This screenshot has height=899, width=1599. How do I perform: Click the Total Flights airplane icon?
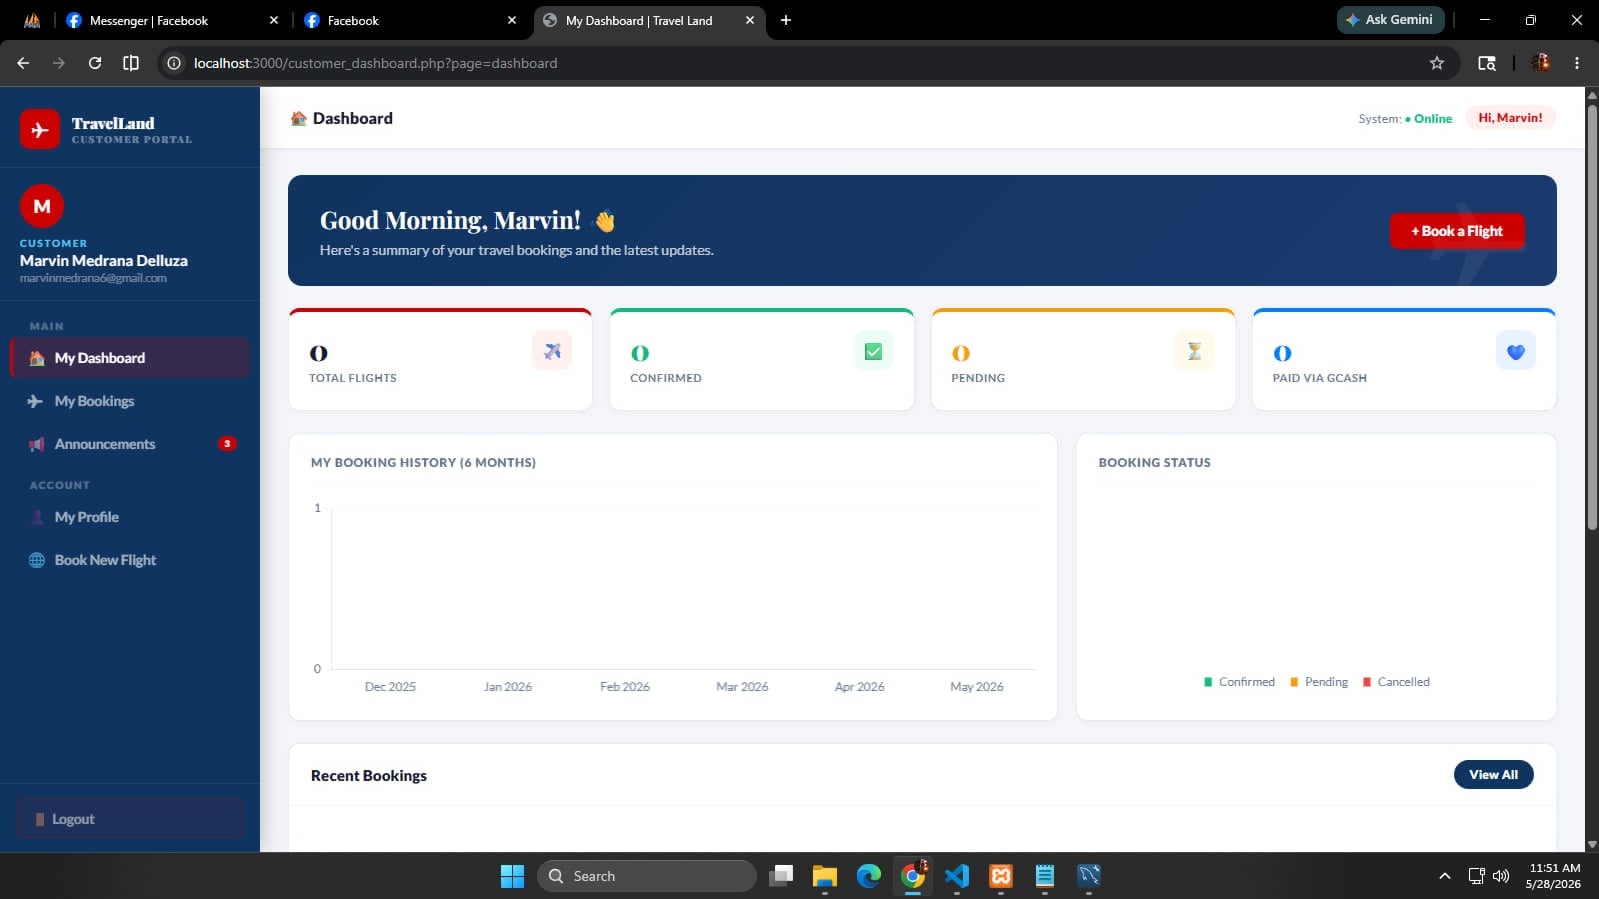tap(552, 351)
